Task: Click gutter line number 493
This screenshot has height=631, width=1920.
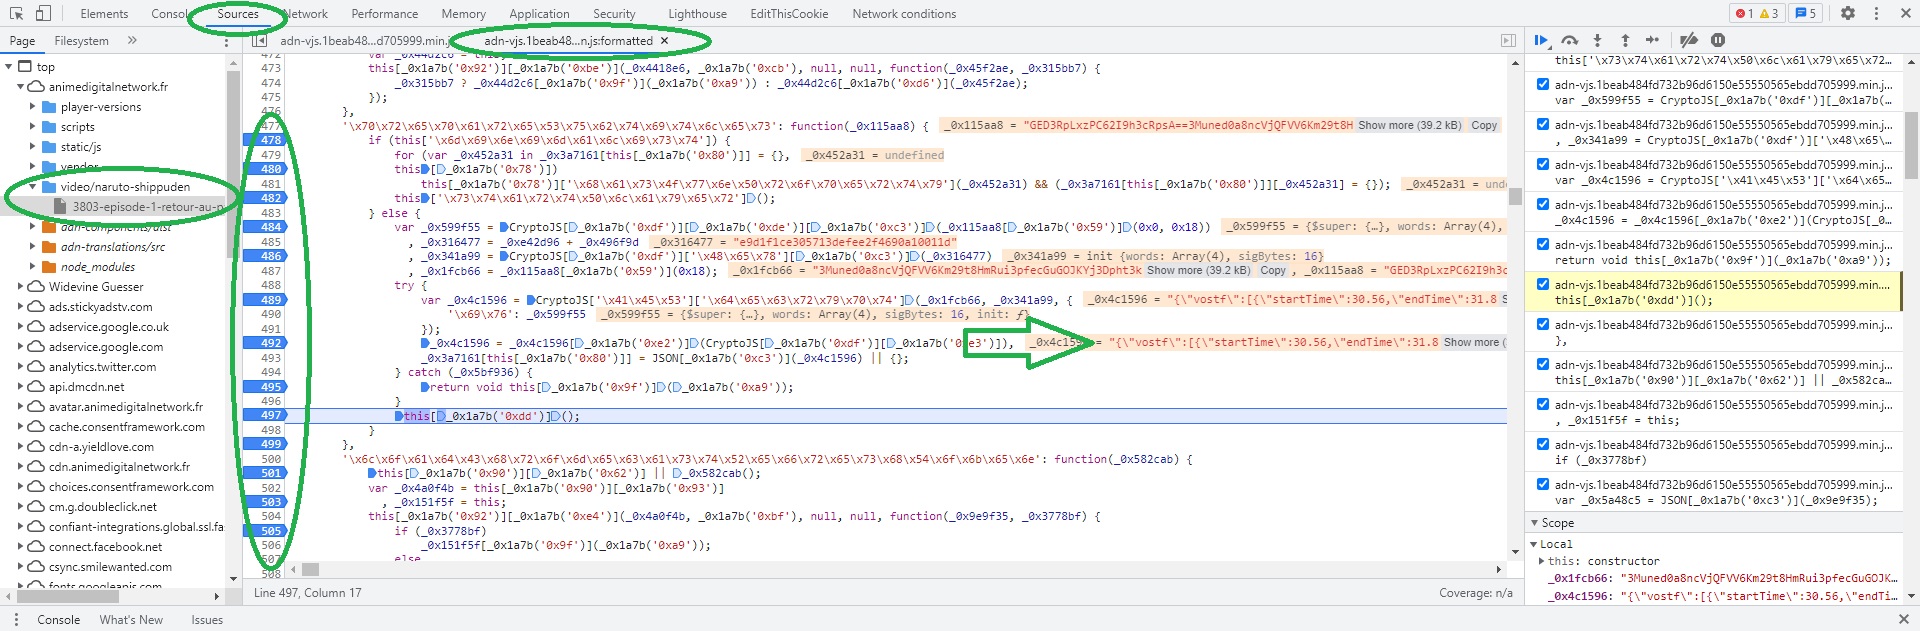Action: tap(270, 358)
